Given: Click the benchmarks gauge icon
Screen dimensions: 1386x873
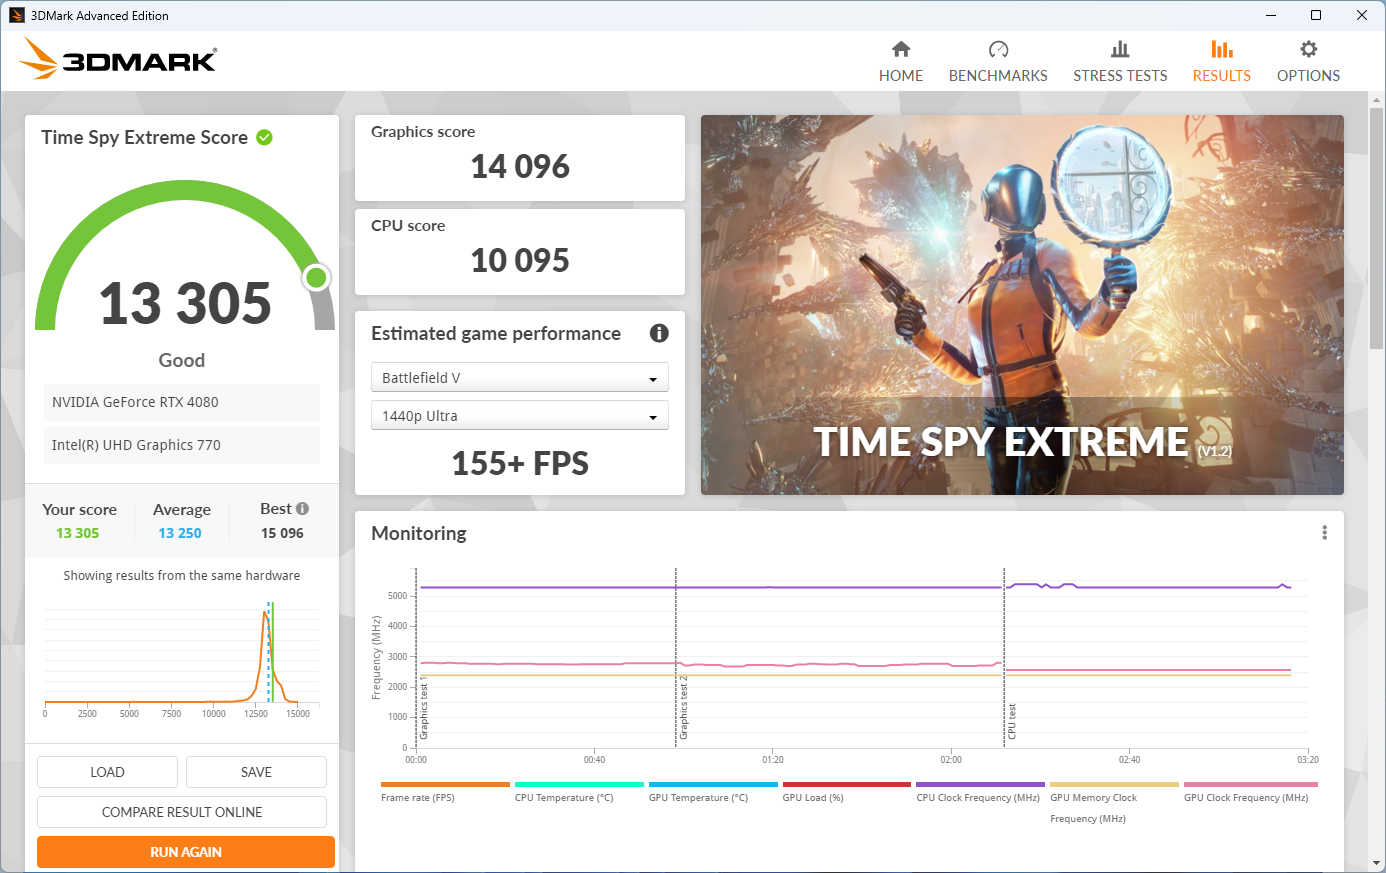Looking at the screenshot, I should click(x=998, y=49).
